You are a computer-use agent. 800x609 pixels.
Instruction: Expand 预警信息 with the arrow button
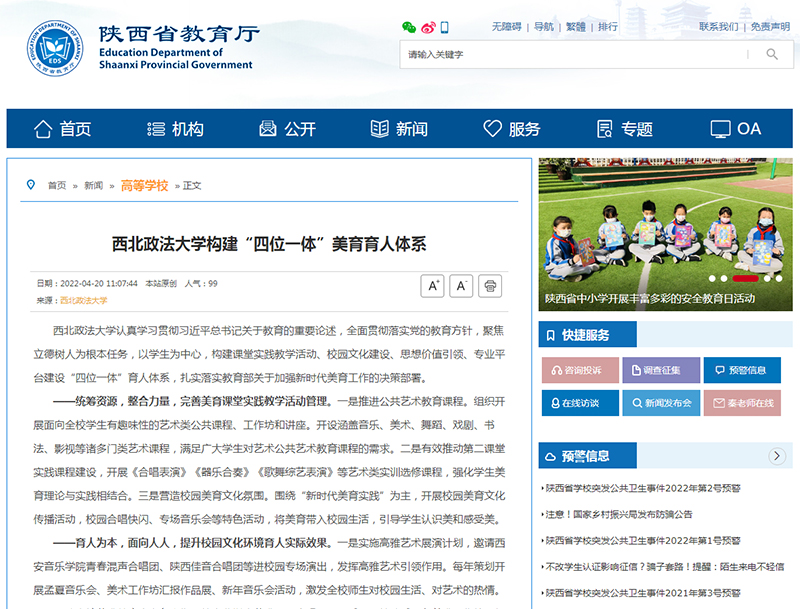point(778,456)
